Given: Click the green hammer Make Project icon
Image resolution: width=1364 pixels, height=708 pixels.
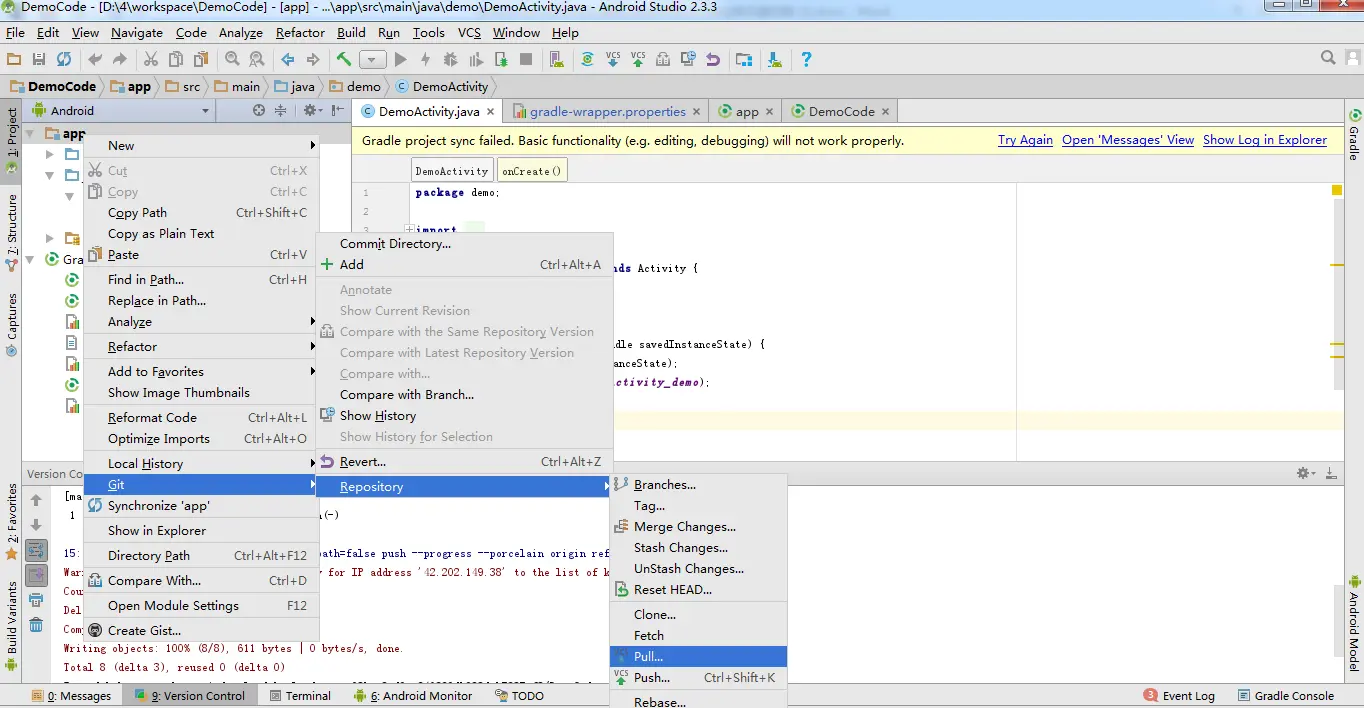Looking at the screenshot, I should (344, 60).
